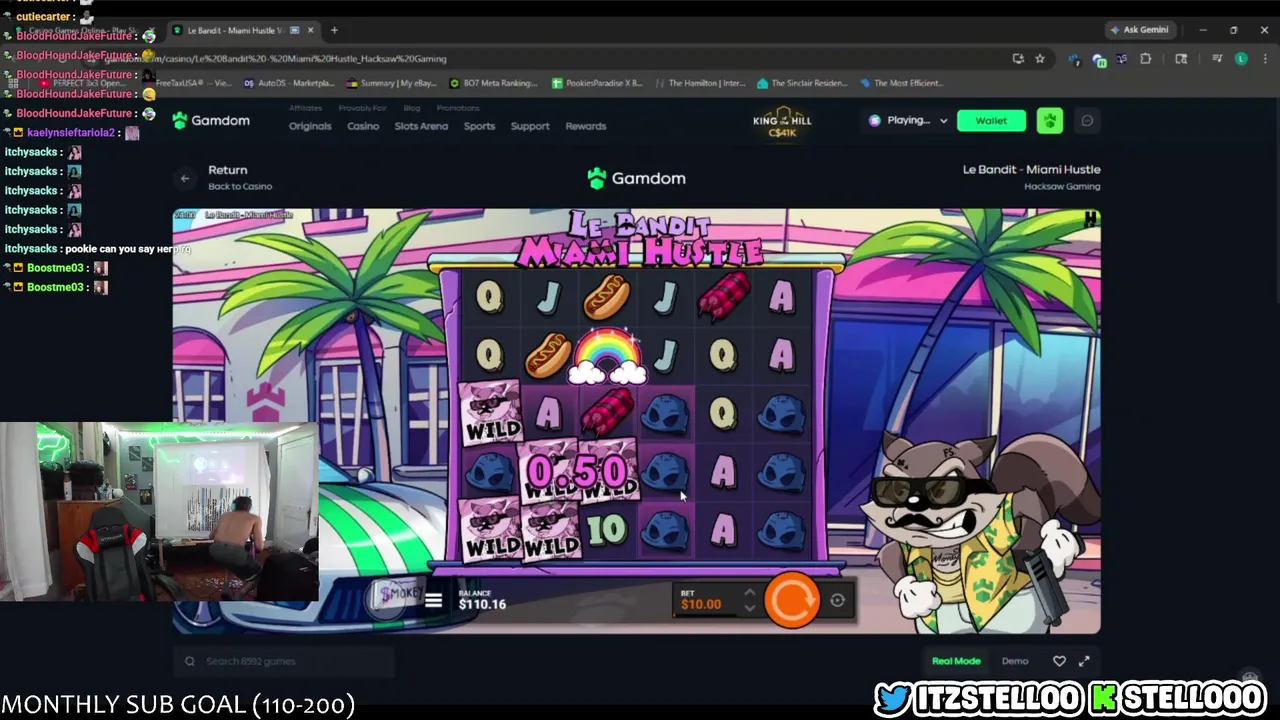
Task: Open the Chrome profile avatar
Action: coord(1241,59)
